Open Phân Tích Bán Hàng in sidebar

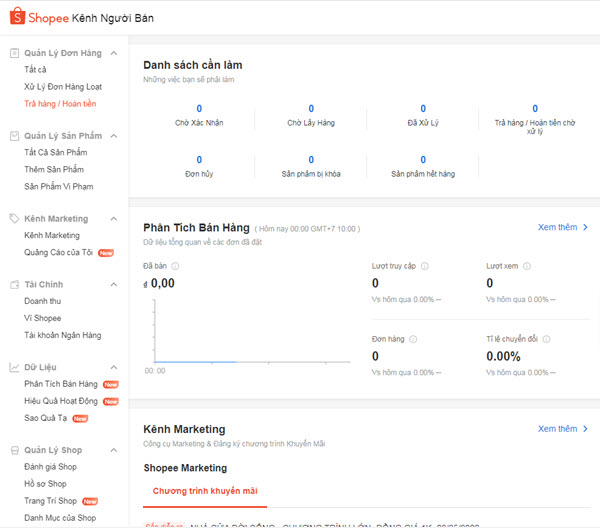[x=61, y=384]
